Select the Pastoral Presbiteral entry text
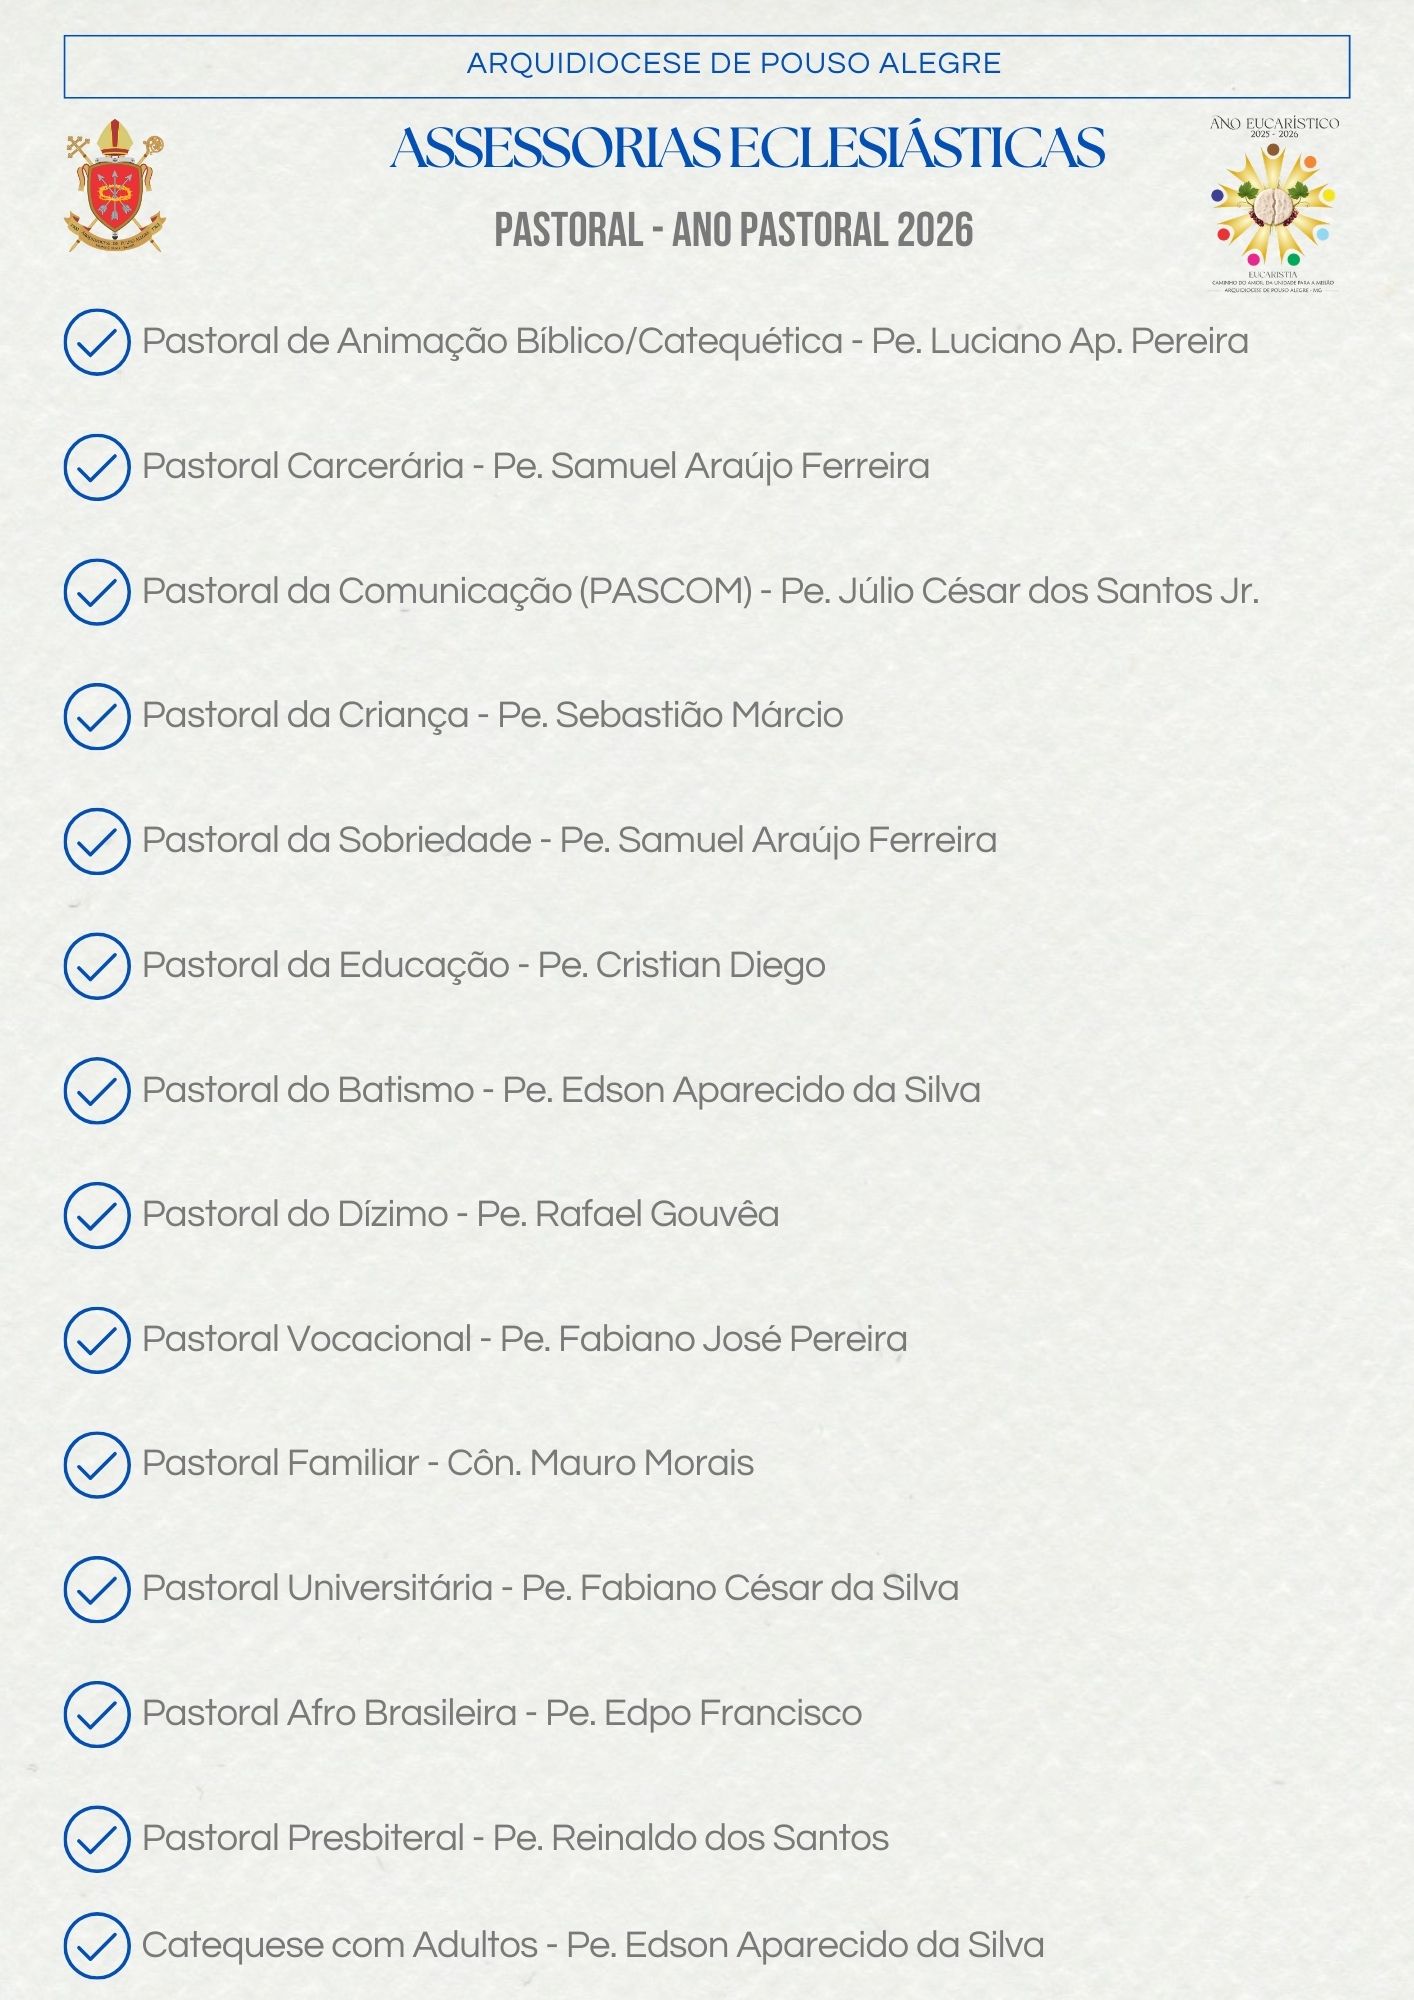Viewport: 1414px width, 2000px height. click(x=515, y=1838)
